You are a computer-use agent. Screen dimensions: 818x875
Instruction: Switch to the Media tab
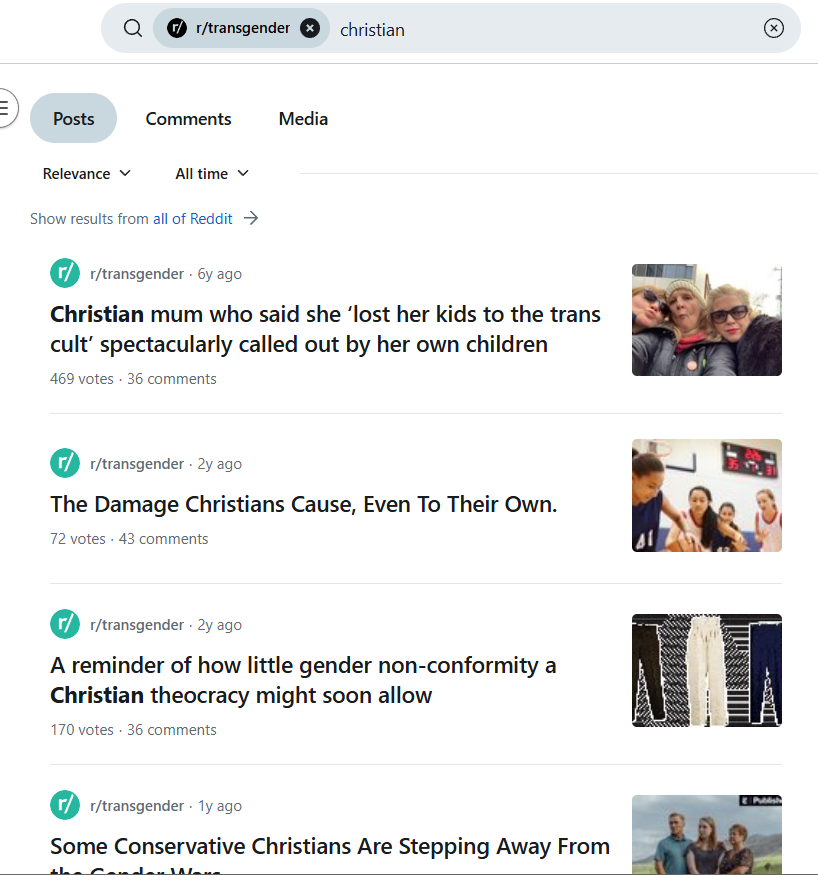click(303, 118)
